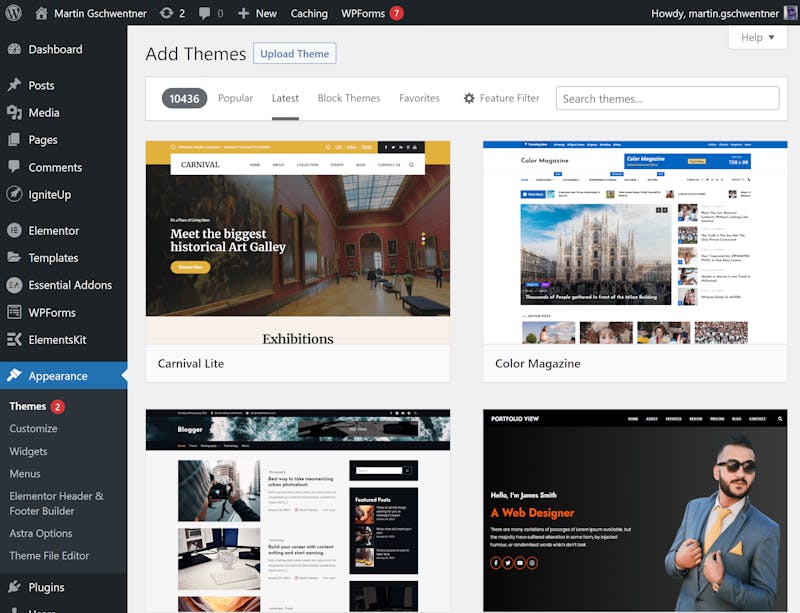Image resolution: width=800 pixels, height=613 pixels.
Task: Open the Caching admin bar menu
Action: point(309,13)
